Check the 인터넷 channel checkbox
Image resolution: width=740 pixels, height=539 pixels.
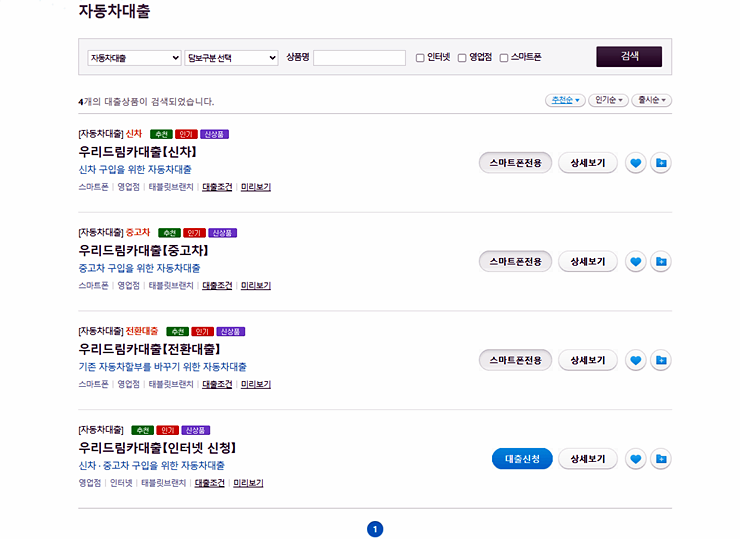(420, 58)
